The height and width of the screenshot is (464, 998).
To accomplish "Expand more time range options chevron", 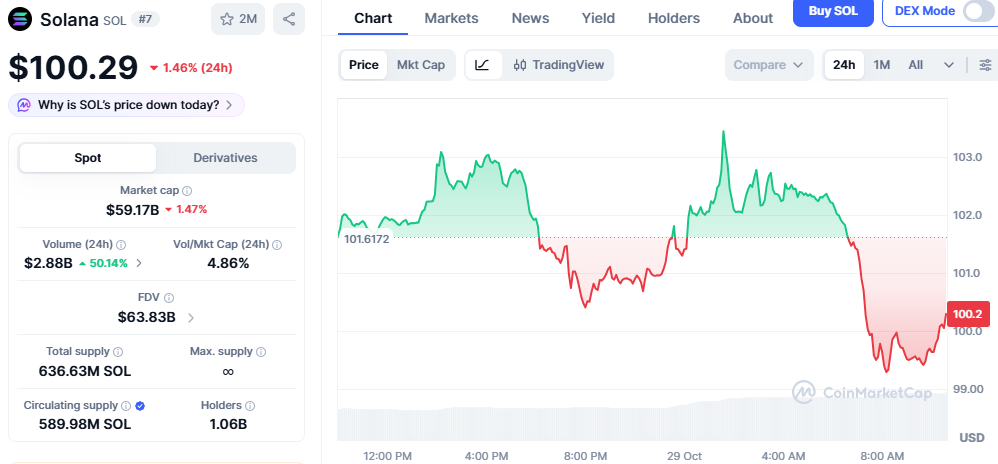I will coord(949,65).
